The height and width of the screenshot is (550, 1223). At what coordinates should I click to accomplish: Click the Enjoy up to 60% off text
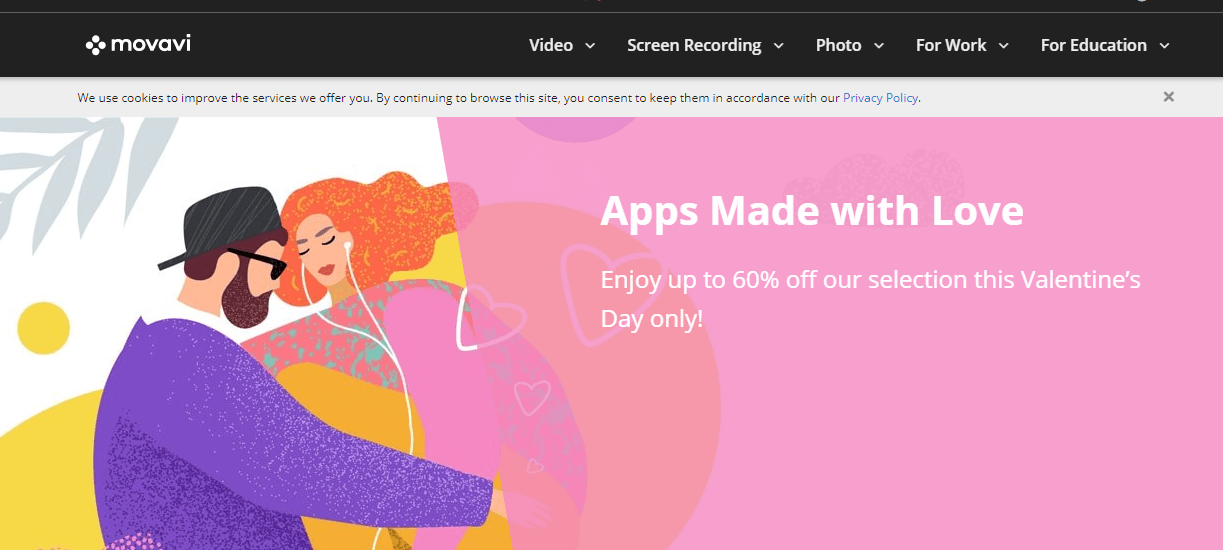click(x=870, y=299)
